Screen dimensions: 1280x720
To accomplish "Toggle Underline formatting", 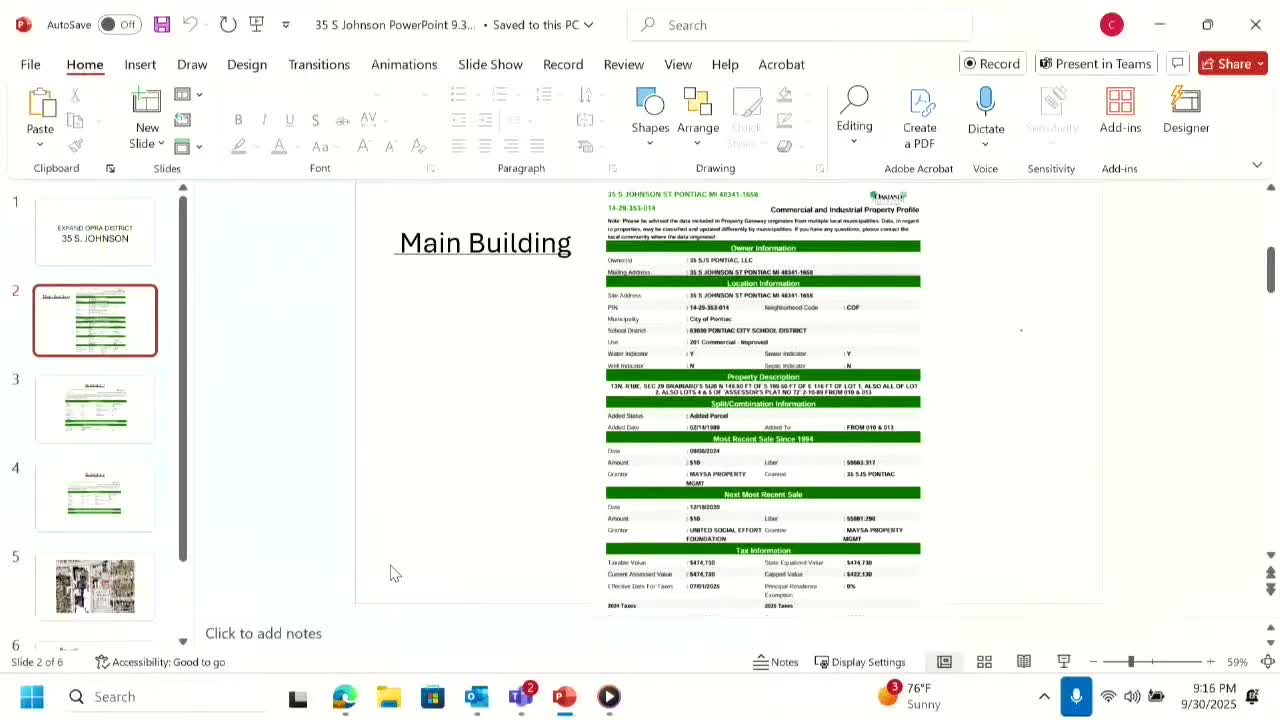I will tap(290, 120).
